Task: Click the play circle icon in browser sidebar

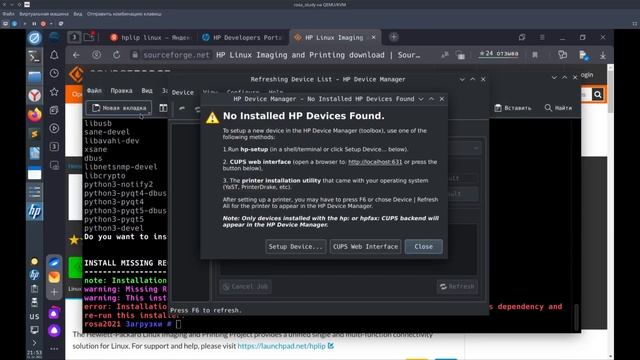Action: pyautogui.click(x=54, y=128)
